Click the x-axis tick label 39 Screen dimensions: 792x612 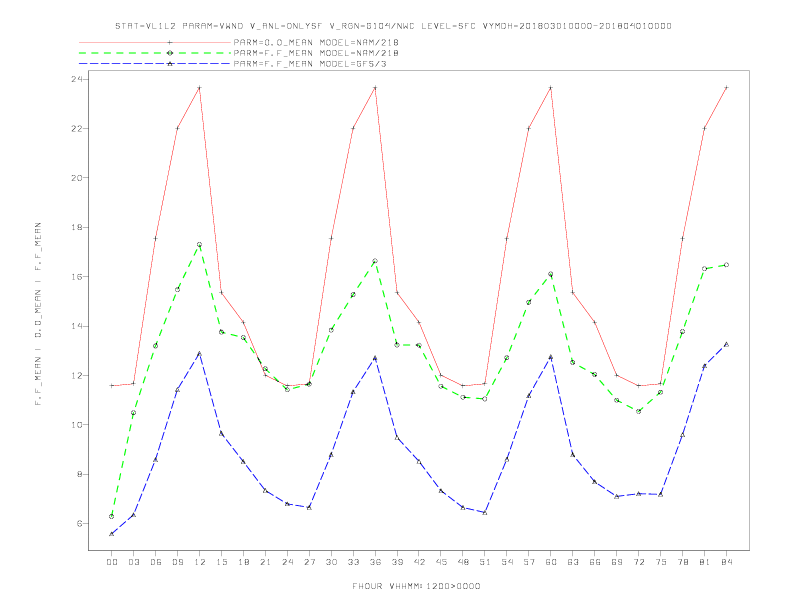click(x=397, y=562)
